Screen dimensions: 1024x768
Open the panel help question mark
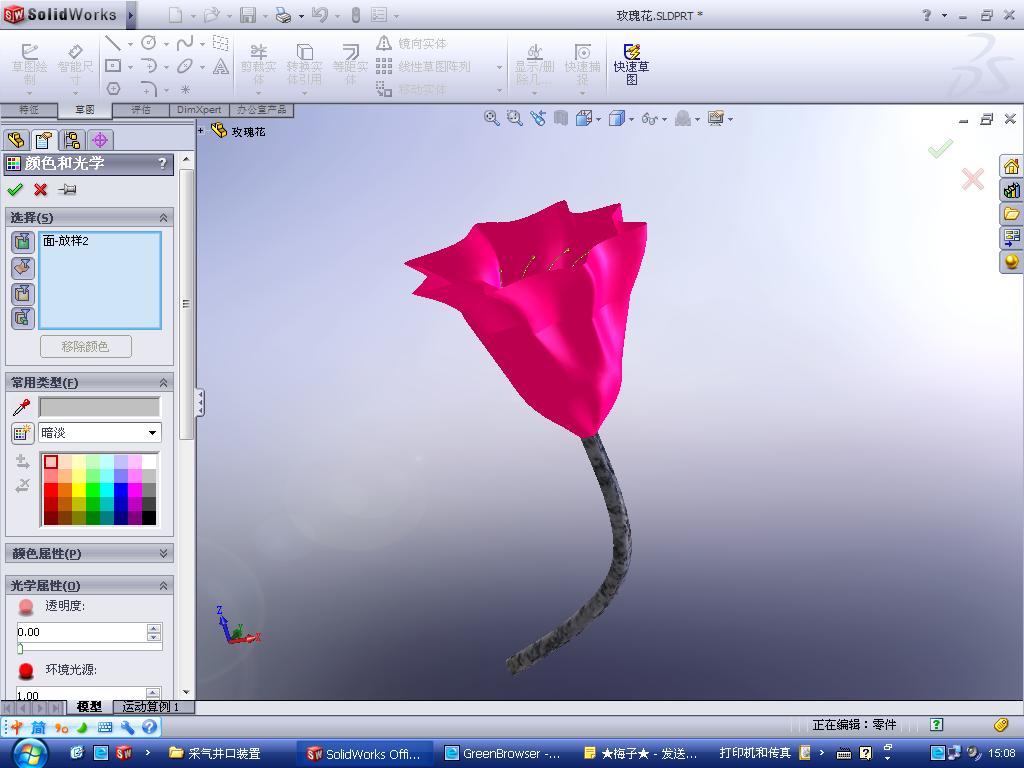coord(162,163)
